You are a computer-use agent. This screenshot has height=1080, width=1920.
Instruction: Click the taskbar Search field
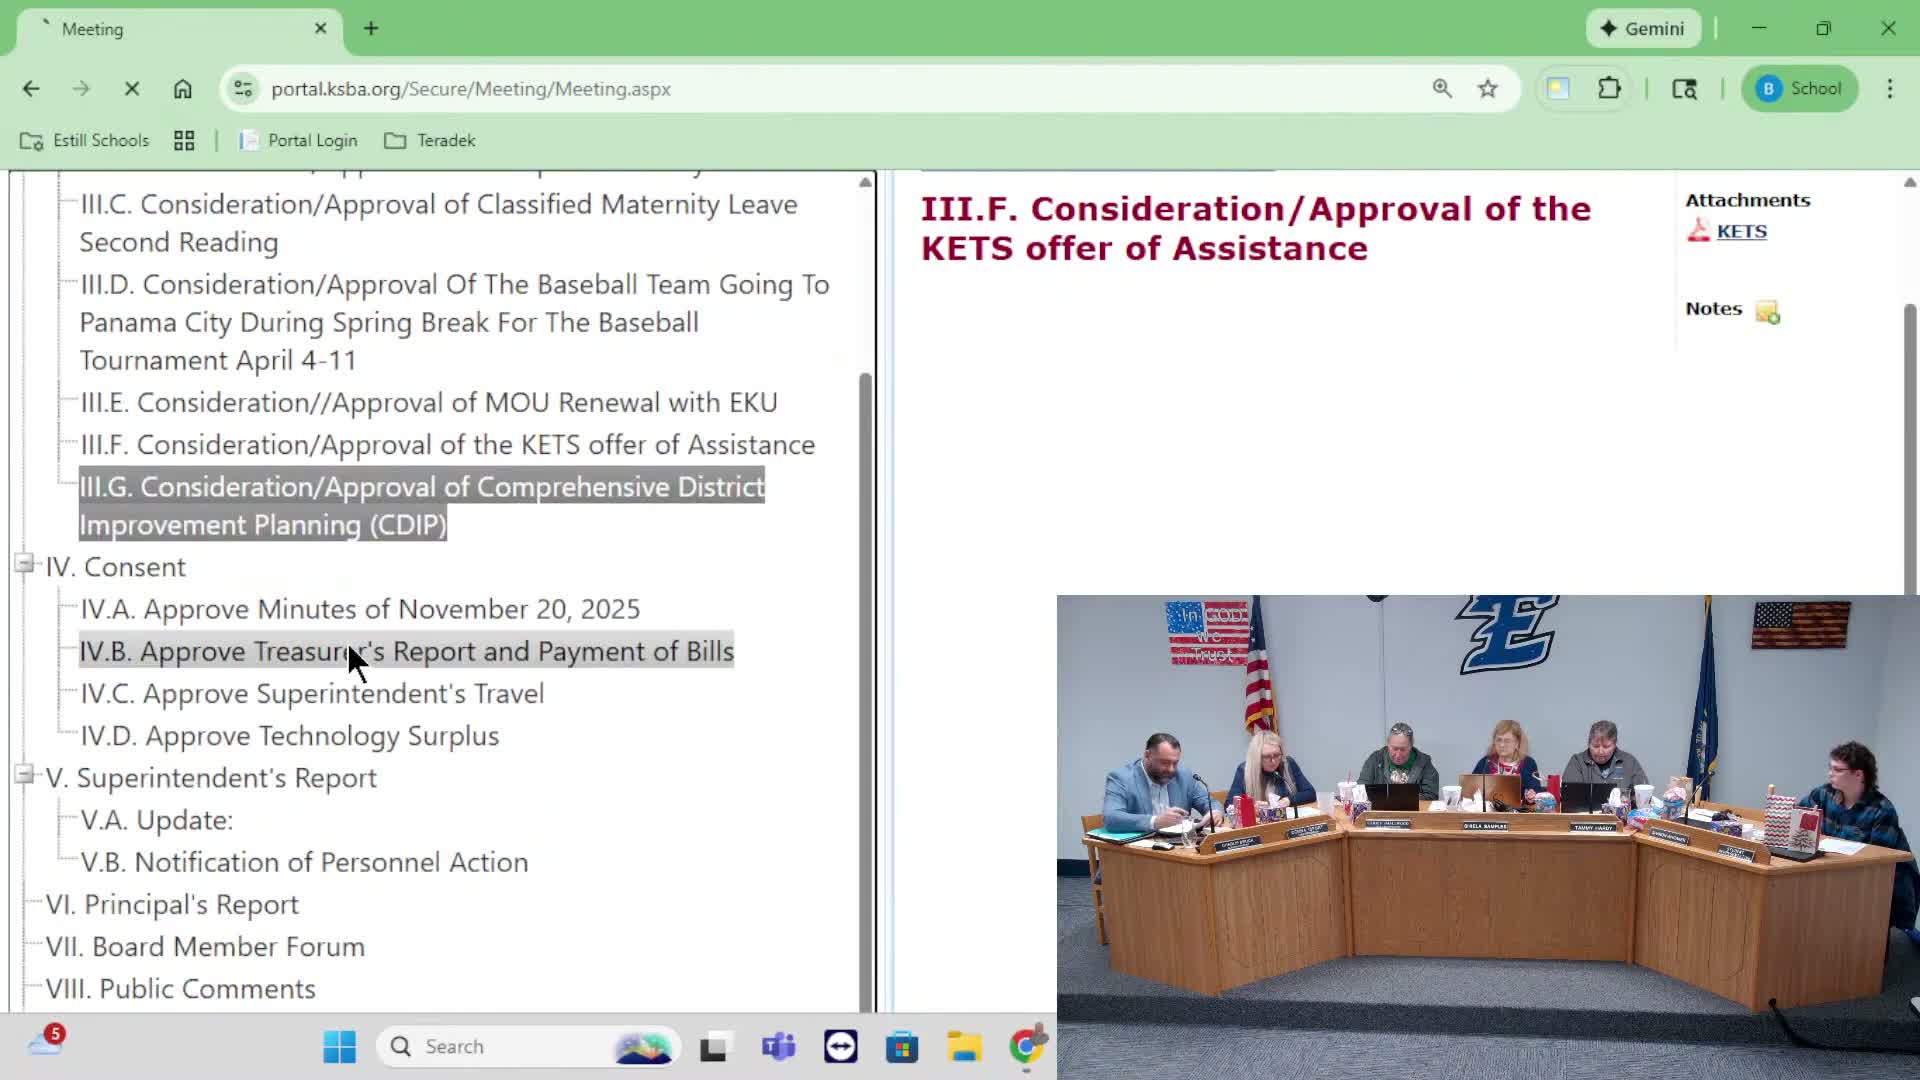pyautogui.click(x=530, y=1046)
